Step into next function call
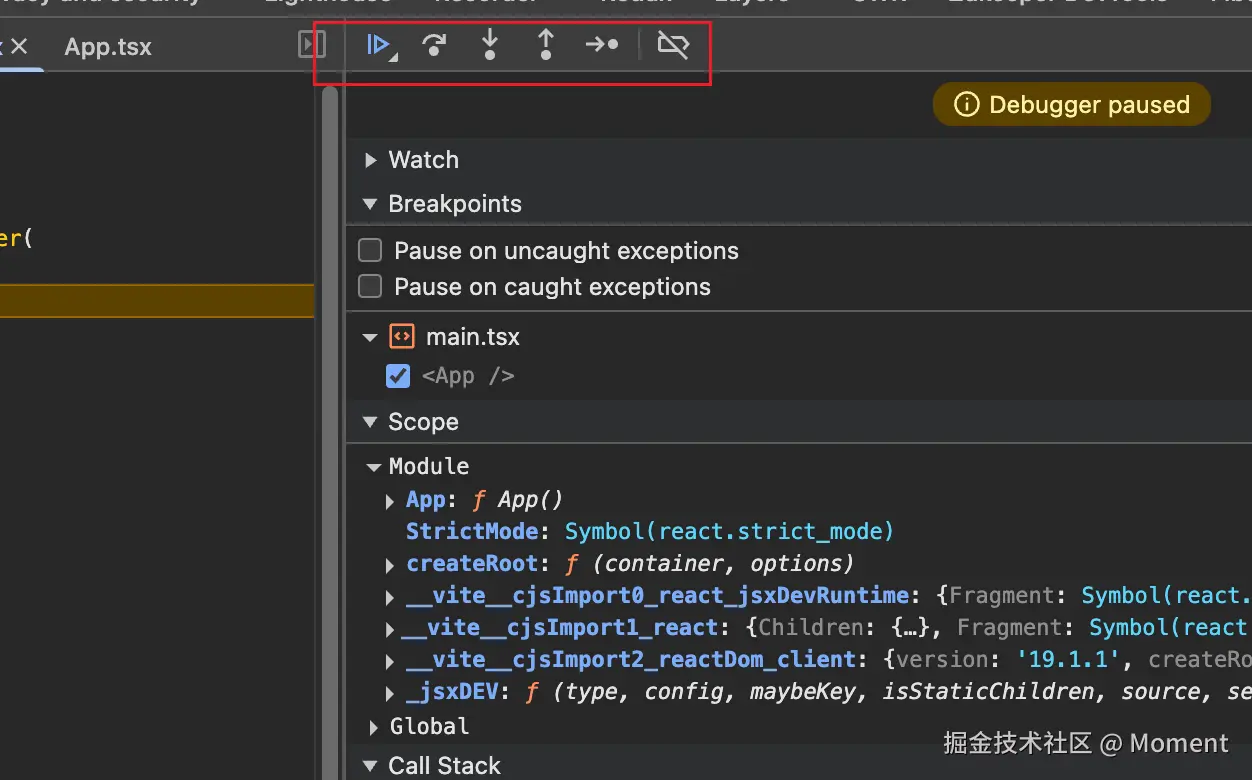 coord(489,45)
